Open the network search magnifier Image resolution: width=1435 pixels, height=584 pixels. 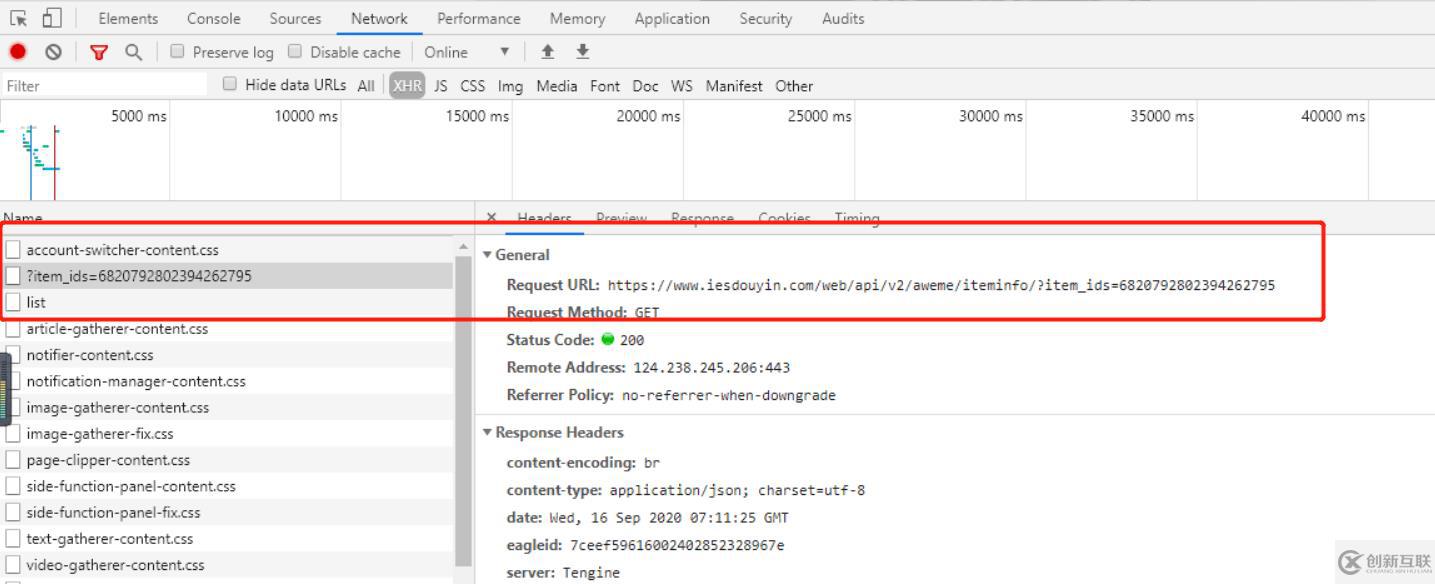click(x=133, y=52)
